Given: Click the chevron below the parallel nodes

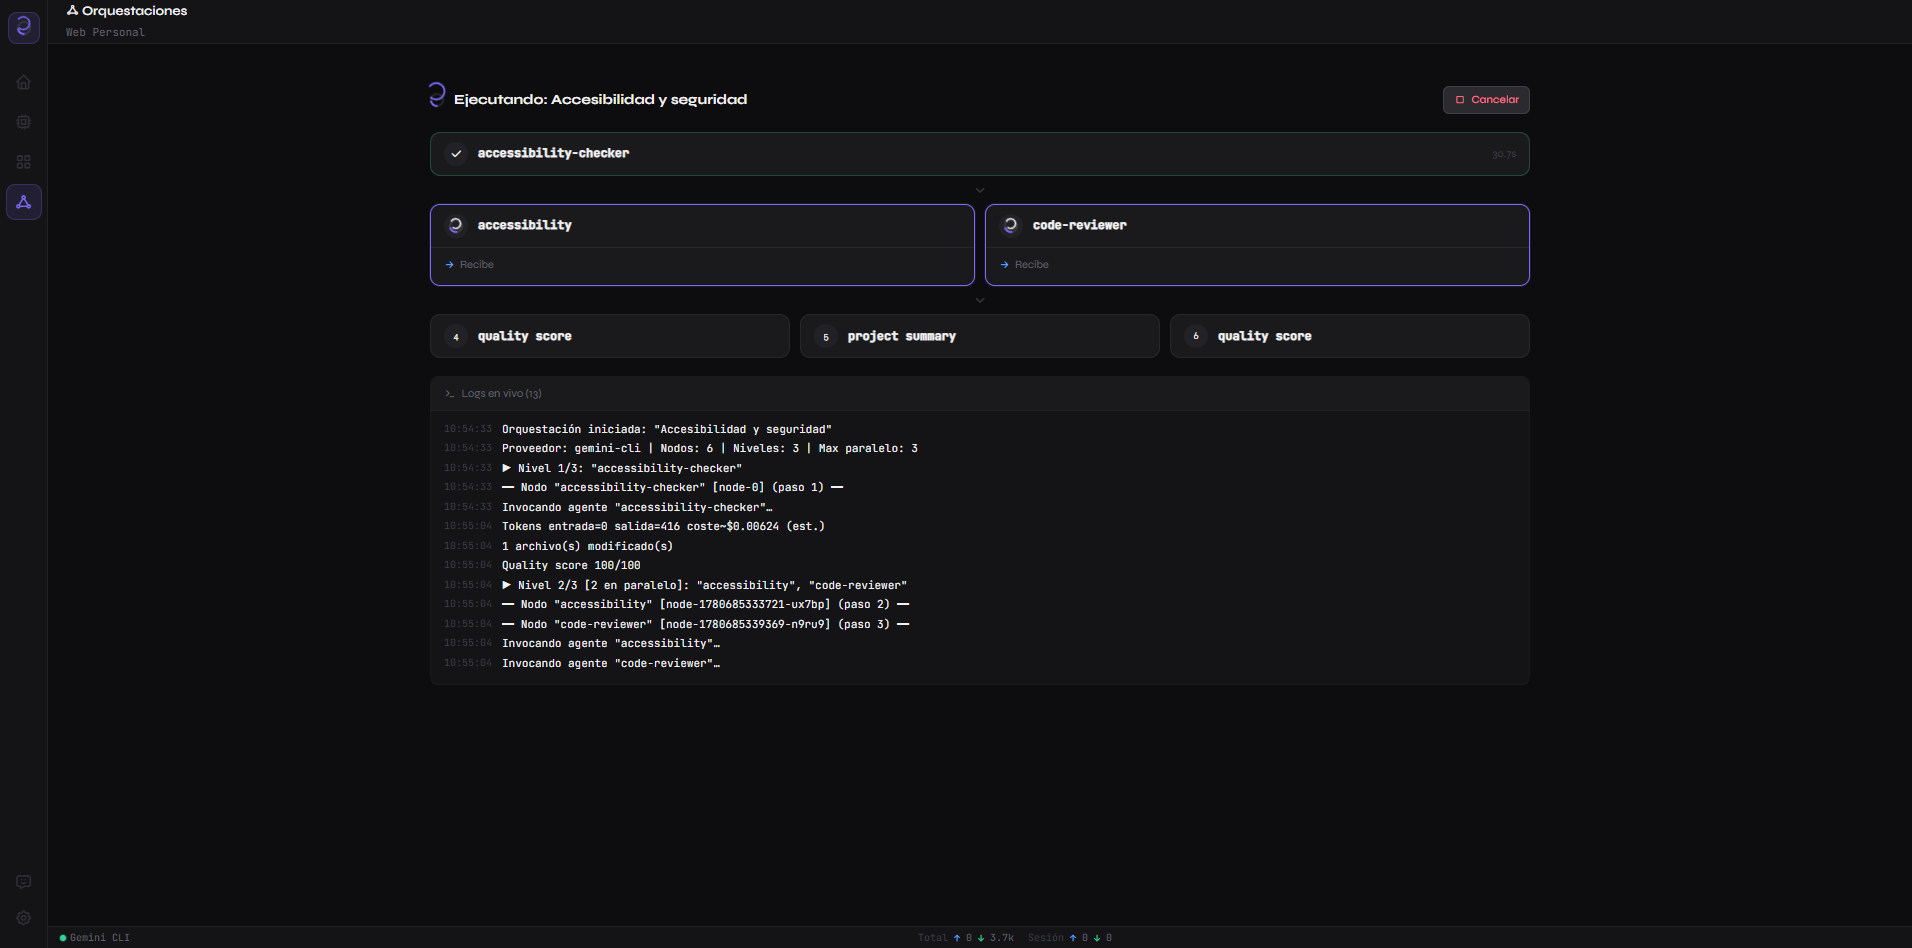Looking at the screenshot, I should tap(980, 300).
